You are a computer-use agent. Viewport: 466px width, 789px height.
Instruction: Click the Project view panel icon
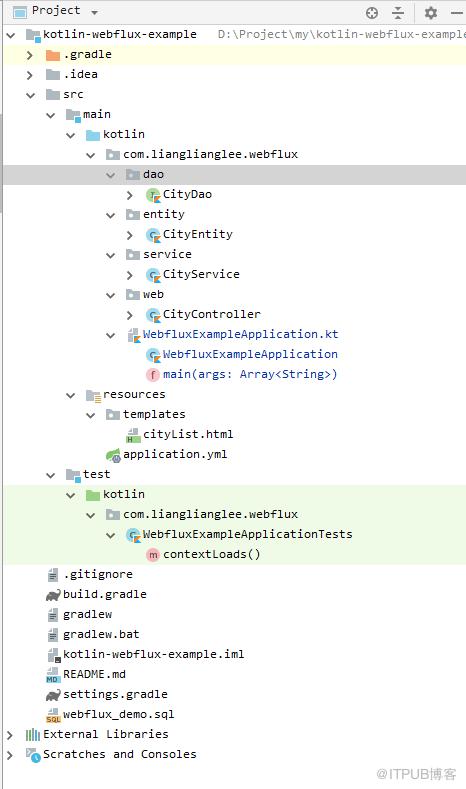point(20,12)
